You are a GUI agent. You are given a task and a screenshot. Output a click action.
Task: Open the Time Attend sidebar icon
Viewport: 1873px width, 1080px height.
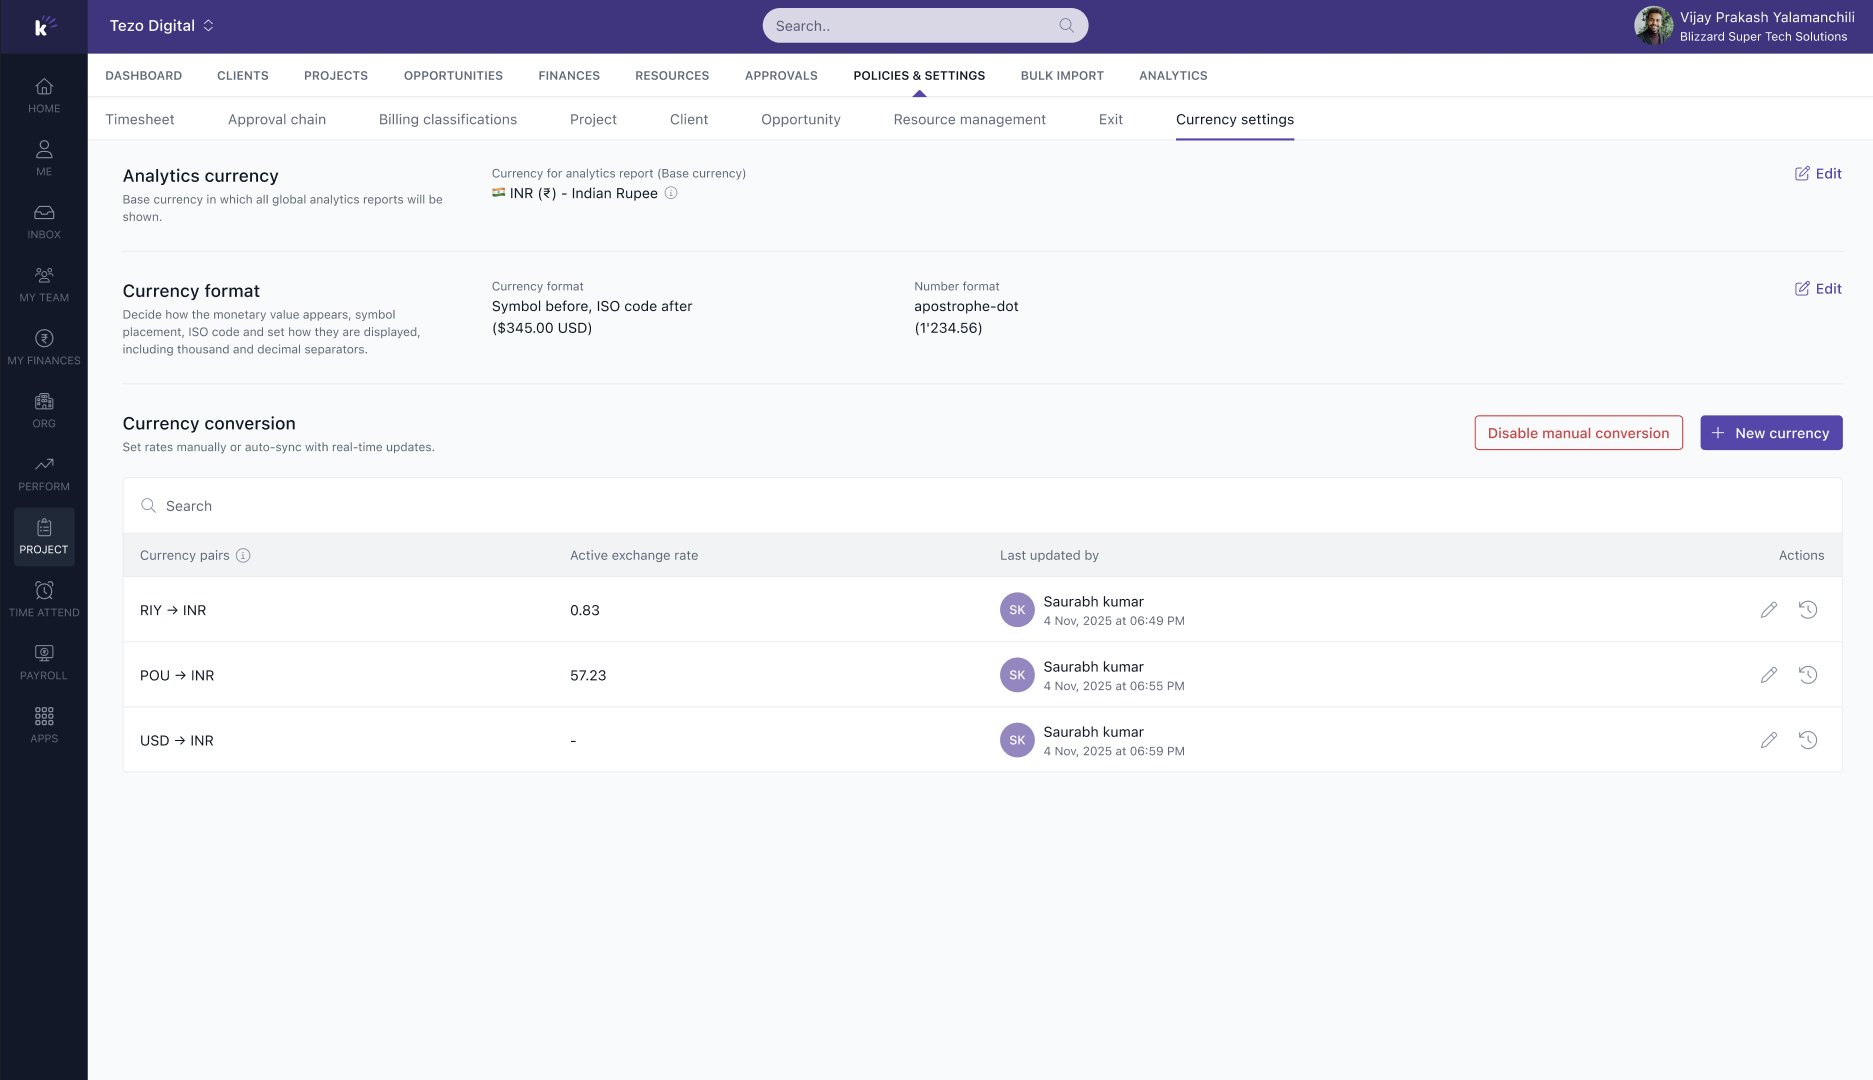pos(44,600)
